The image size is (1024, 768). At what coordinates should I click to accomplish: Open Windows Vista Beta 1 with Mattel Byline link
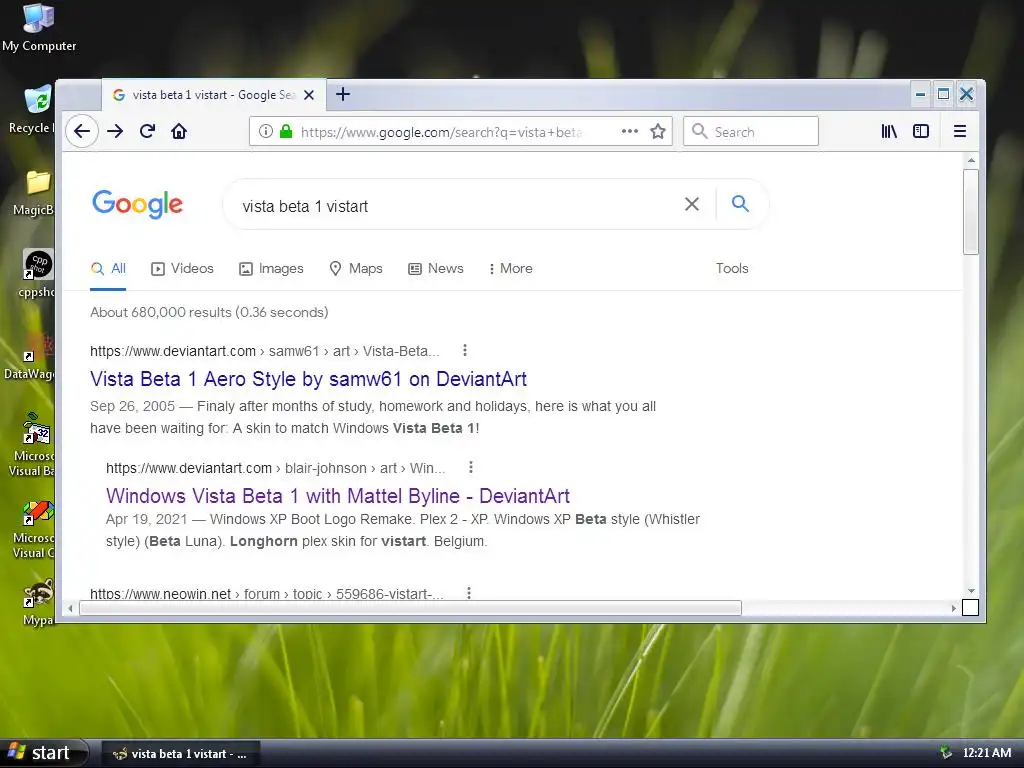338,496
